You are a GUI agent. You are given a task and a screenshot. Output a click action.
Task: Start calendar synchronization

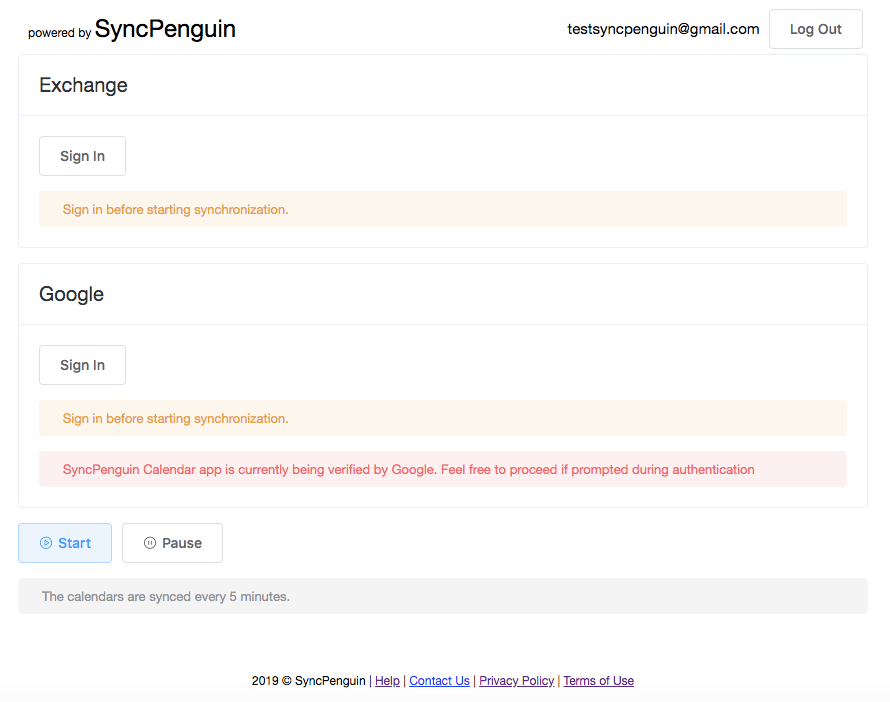click(x=65, y=543)
